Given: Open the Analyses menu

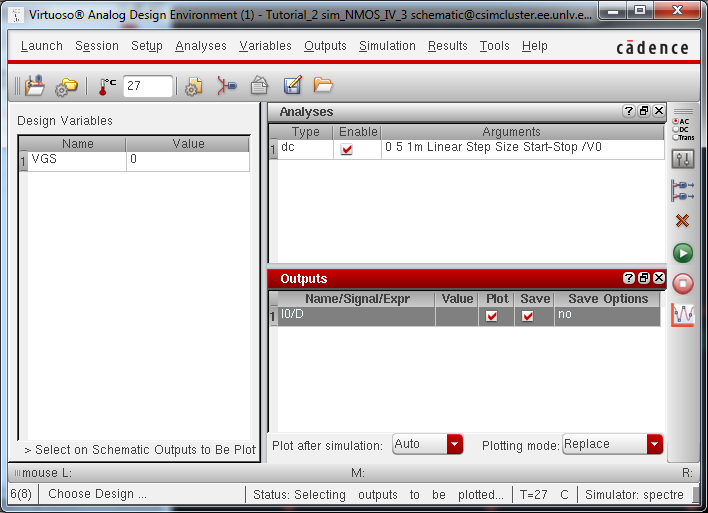Looking at the screenshot, I should coord(201,46).
